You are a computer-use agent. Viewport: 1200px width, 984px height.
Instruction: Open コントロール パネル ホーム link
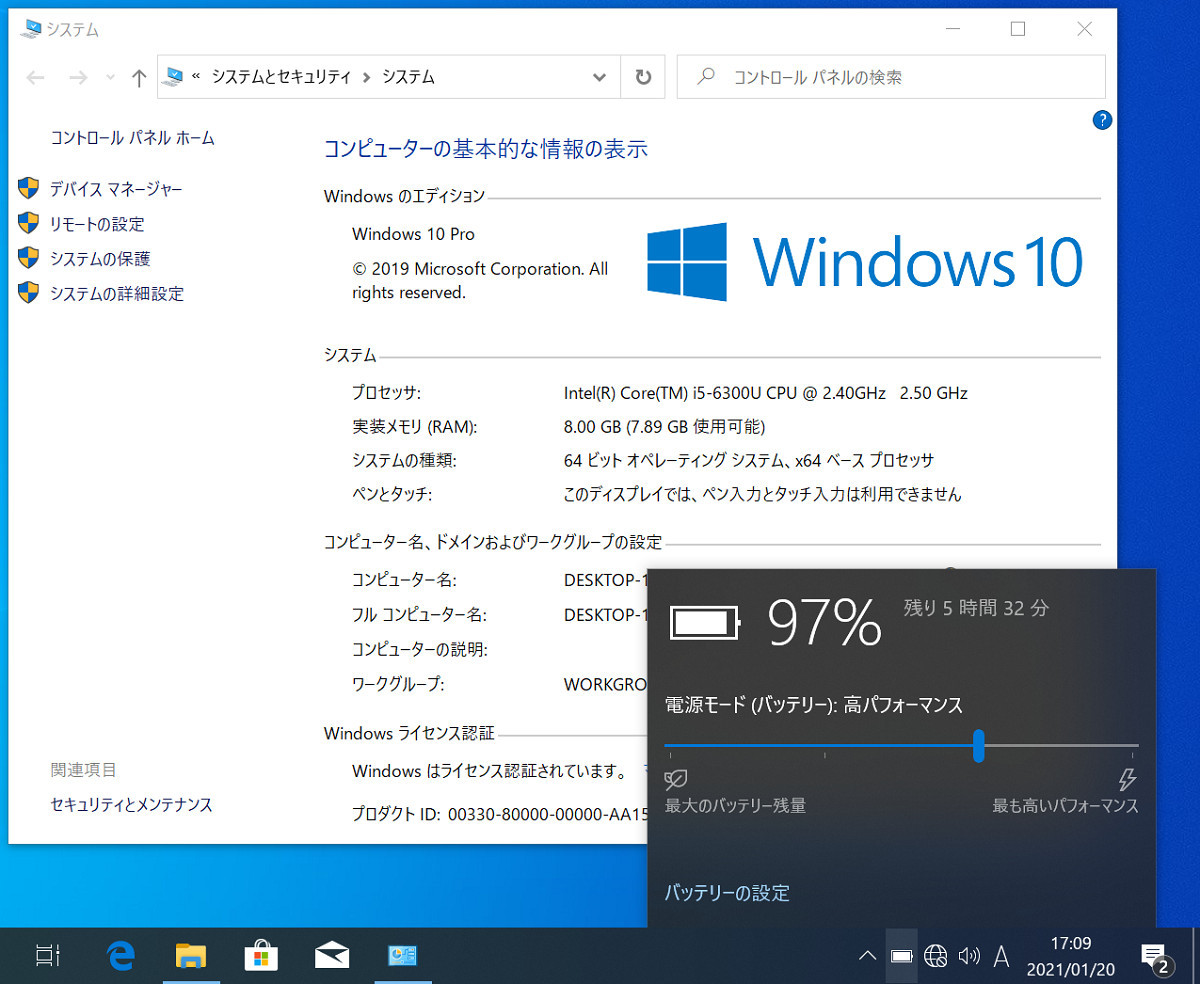click(133, 138)
